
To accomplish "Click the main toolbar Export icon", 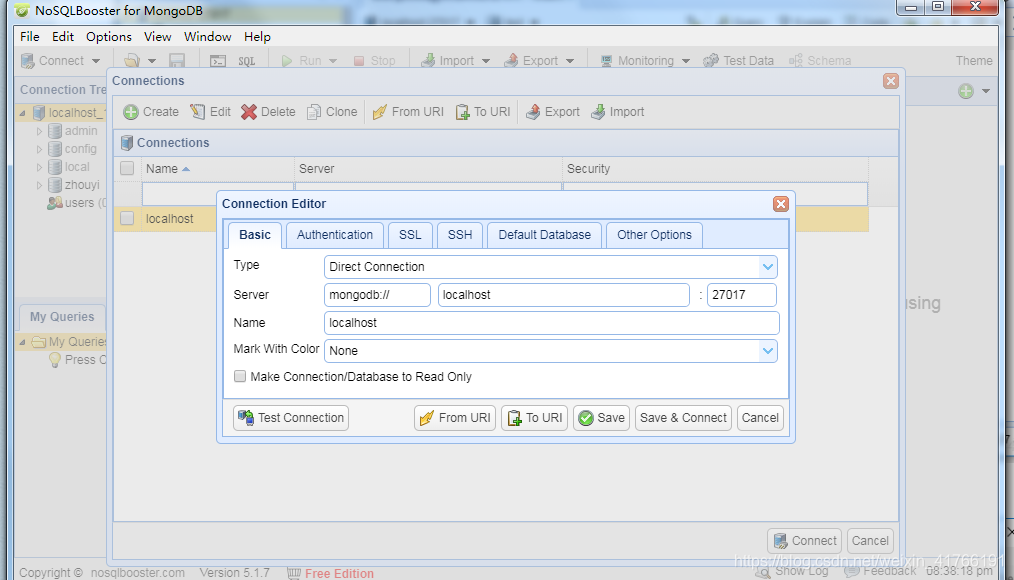I will (511, 61).
